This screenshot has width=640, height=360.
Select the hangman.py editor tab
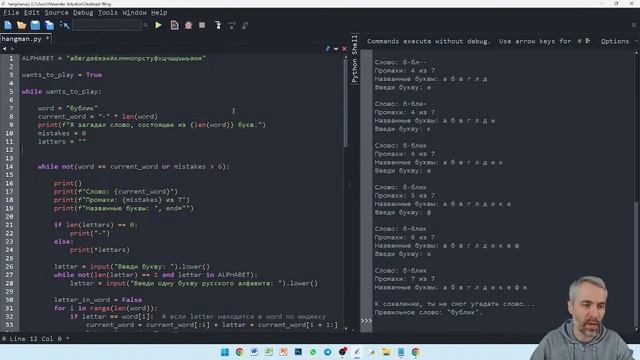(25, 39)
